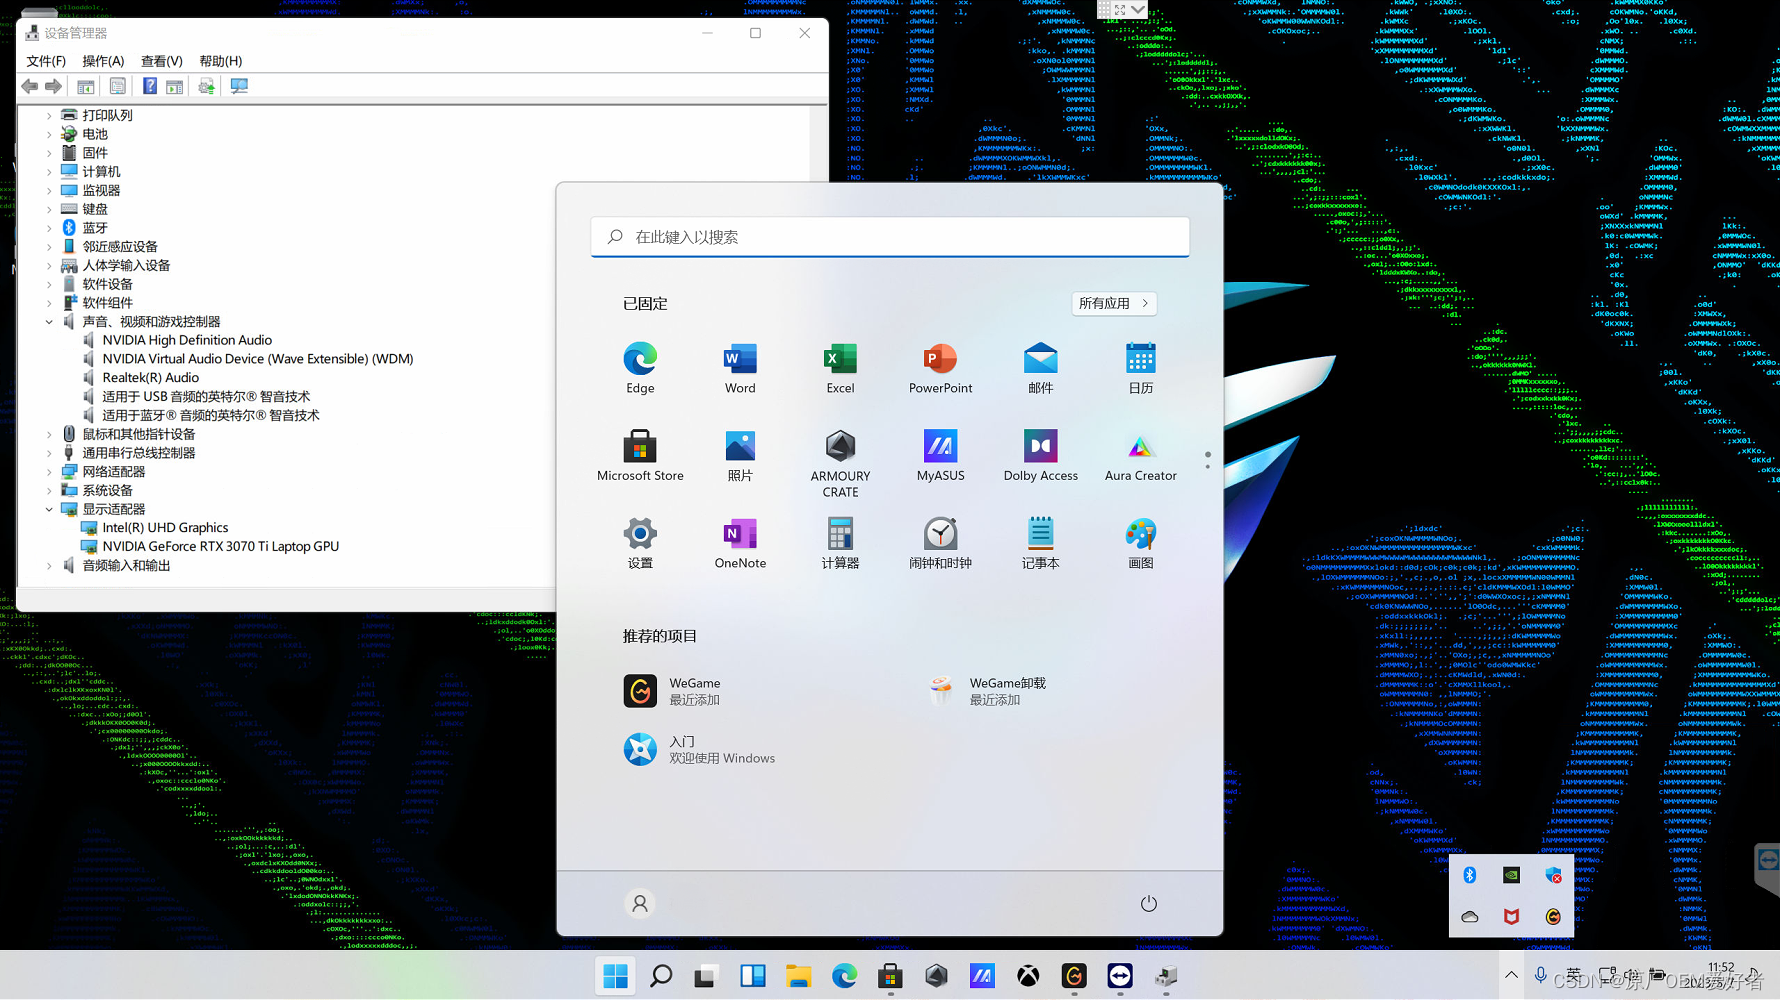Screen dimensions: 1780x1000
Task: Click the Windows Start button on taskbar
Action: pyautogui.click(x=616, y=976)
